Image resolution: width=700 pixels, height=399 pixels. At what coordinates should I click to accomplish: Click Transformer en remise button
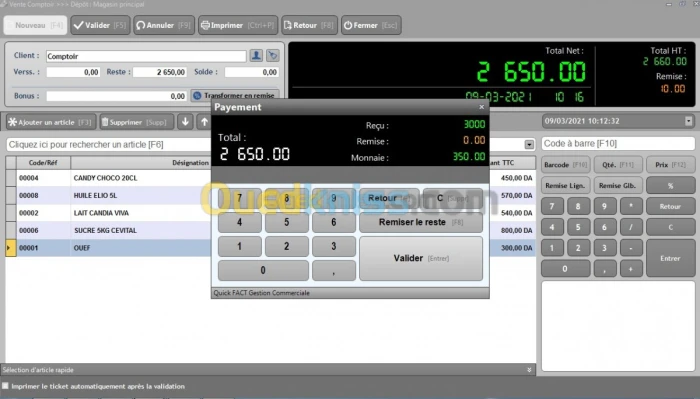click(235, 95)
